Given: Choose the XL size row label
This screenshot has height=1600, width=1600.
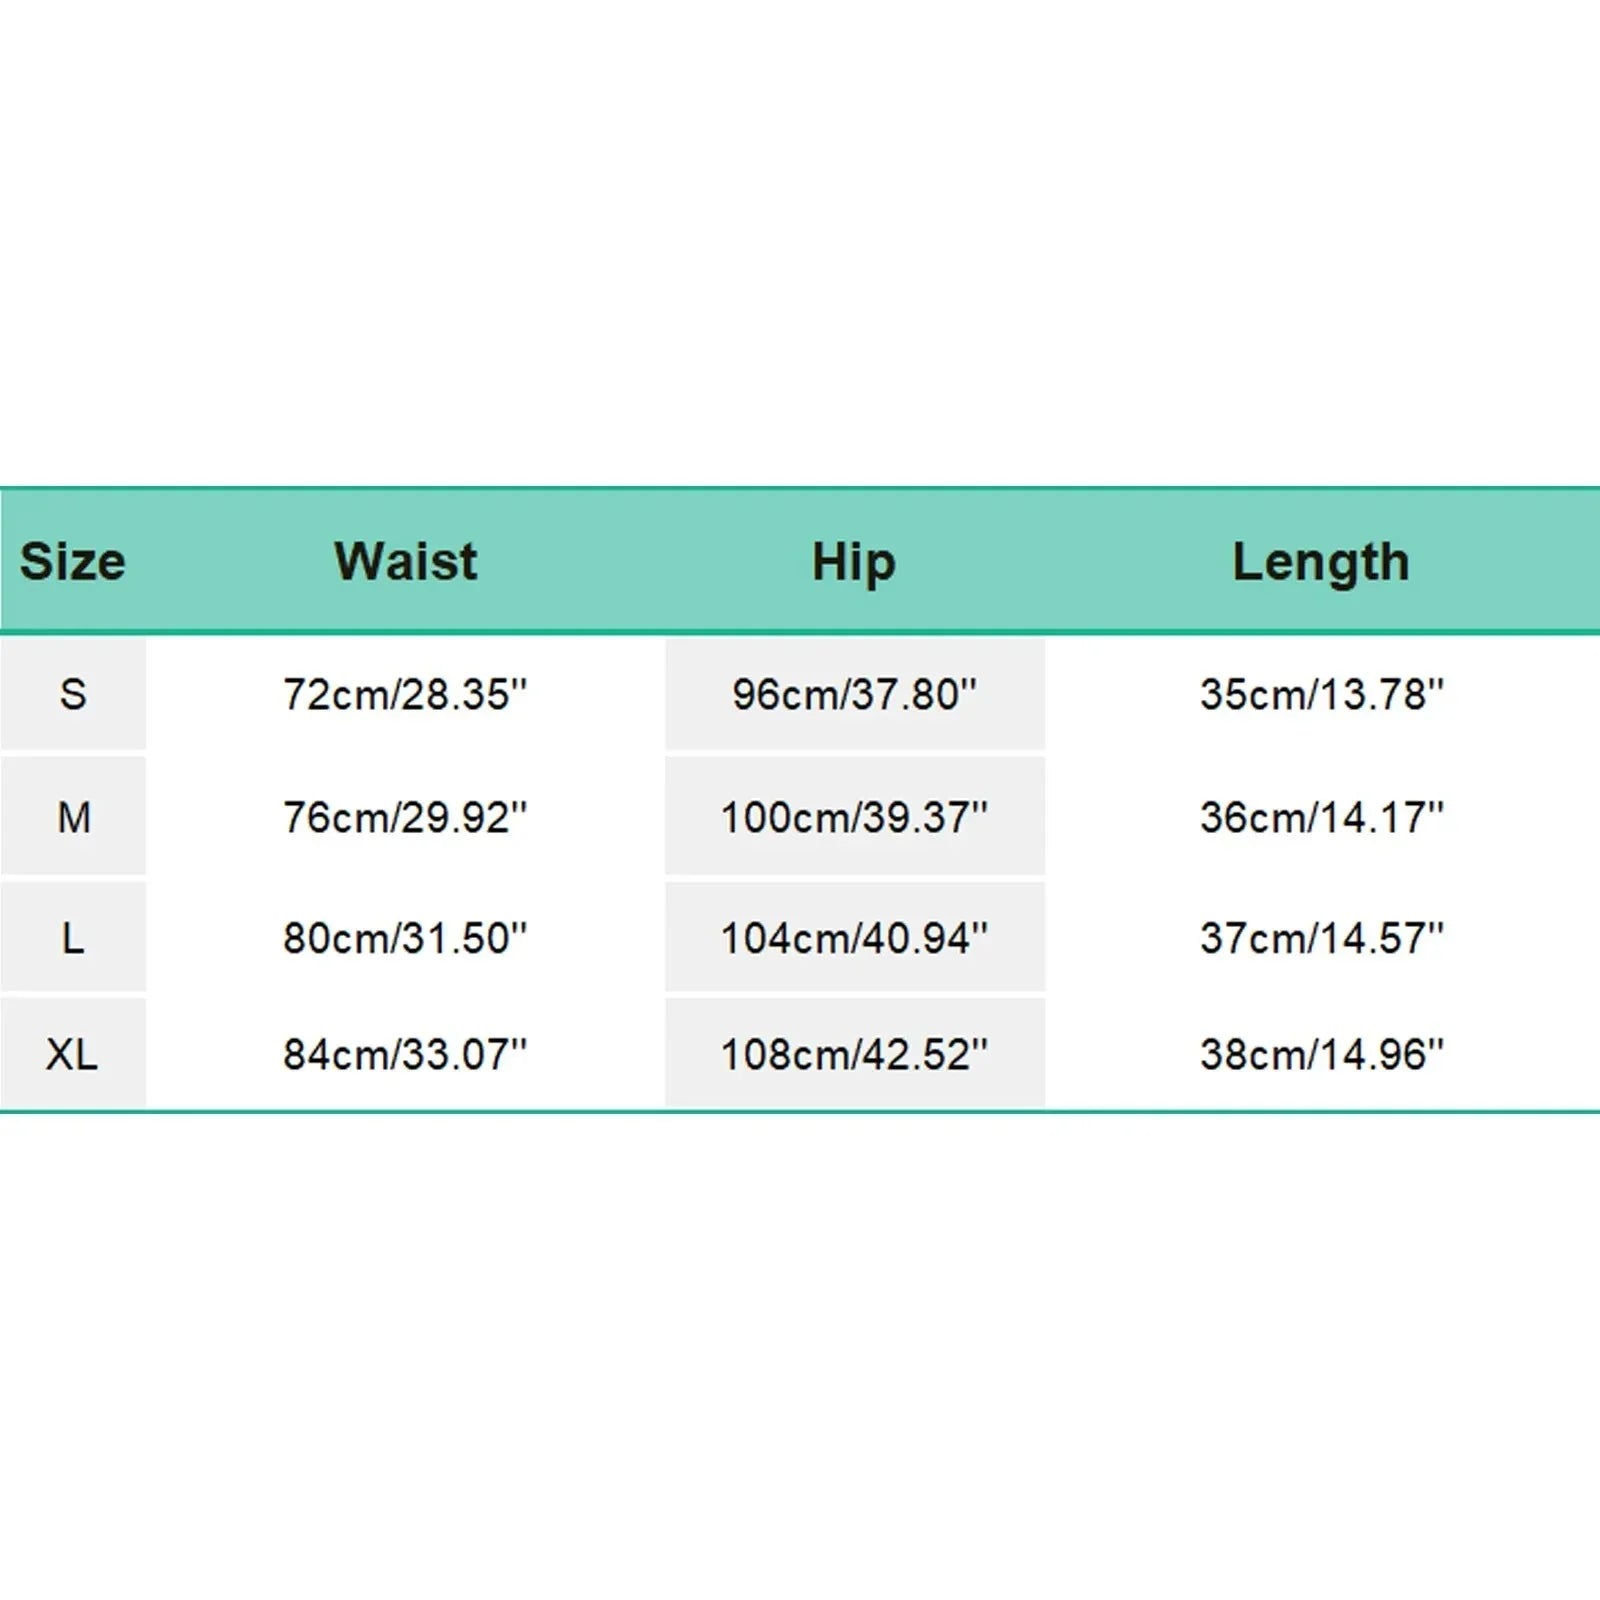Looking at the screenshot, I should [72, 1054].
